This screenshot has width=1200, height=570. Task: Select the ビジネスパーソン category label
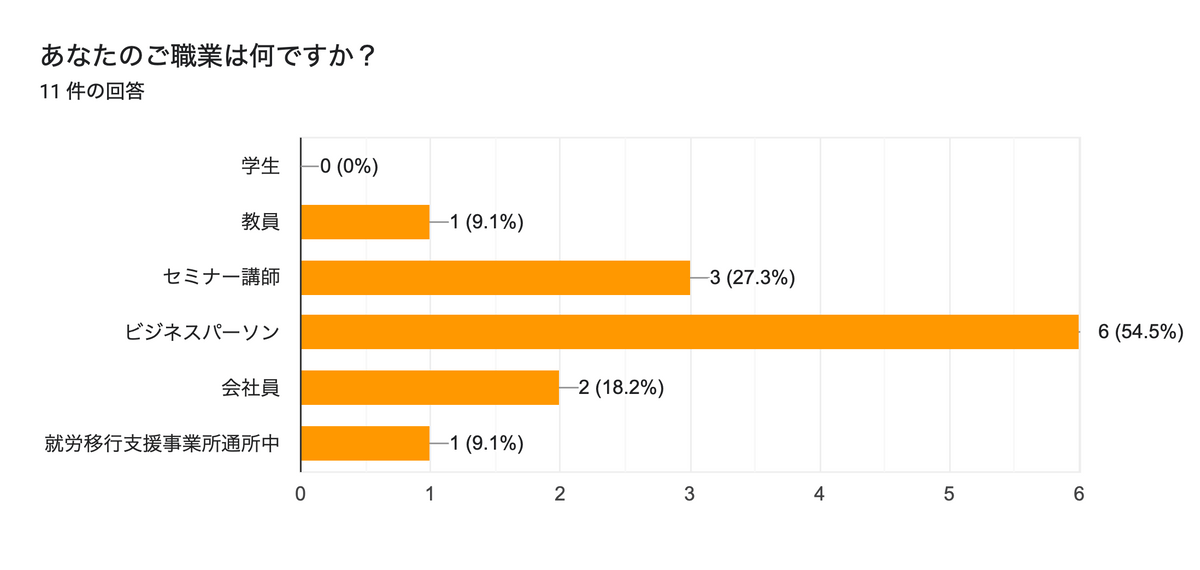coord(202,332)
